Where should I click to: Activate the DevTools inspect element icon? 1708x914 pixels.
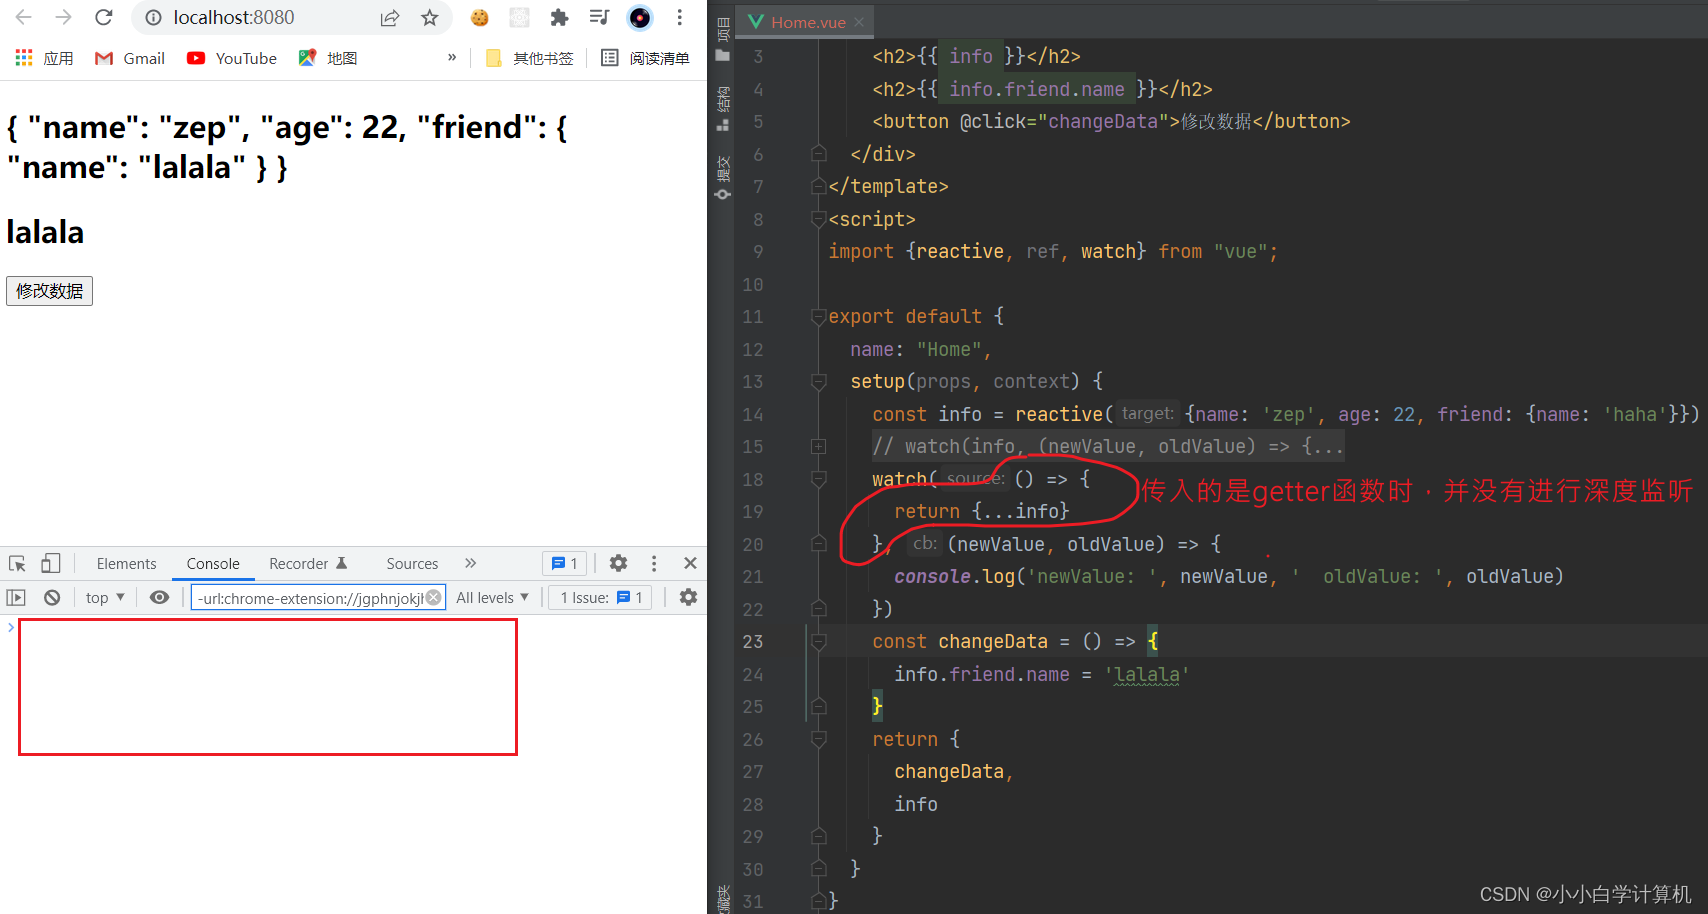click(x=17, y=563)
